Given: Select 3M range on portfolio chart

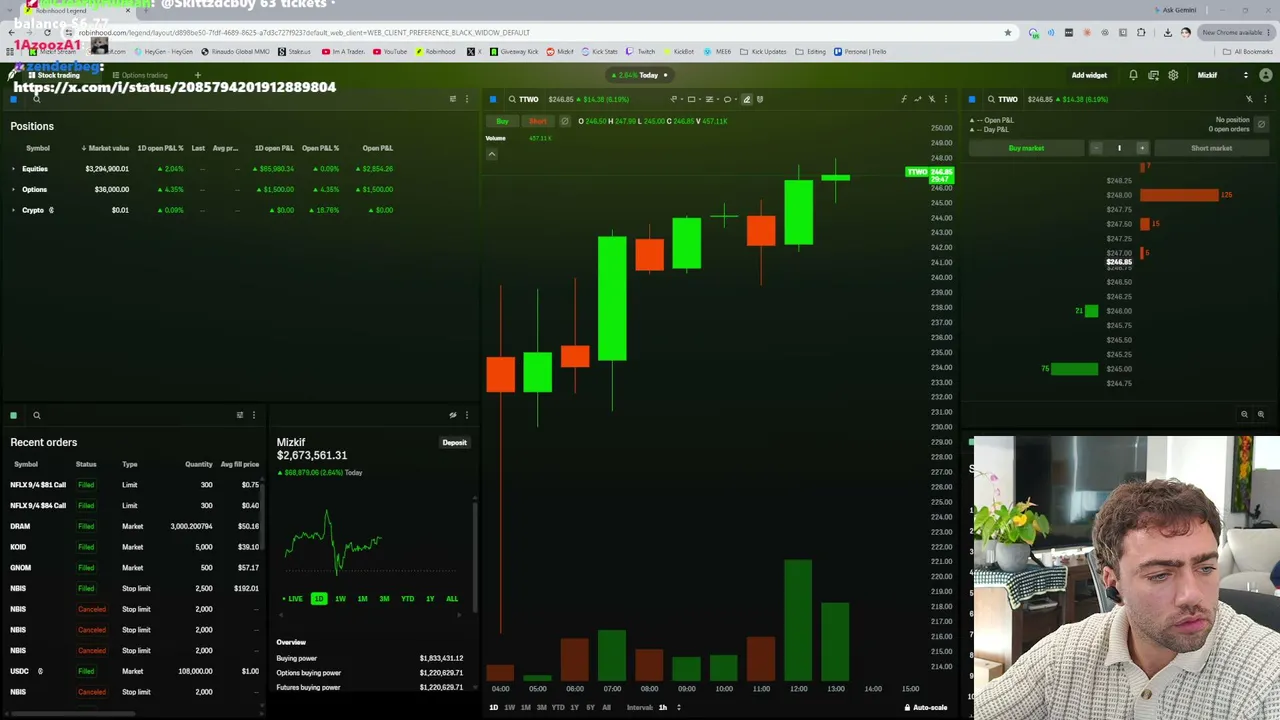Looking at the screenshot, I should [384, 599].
